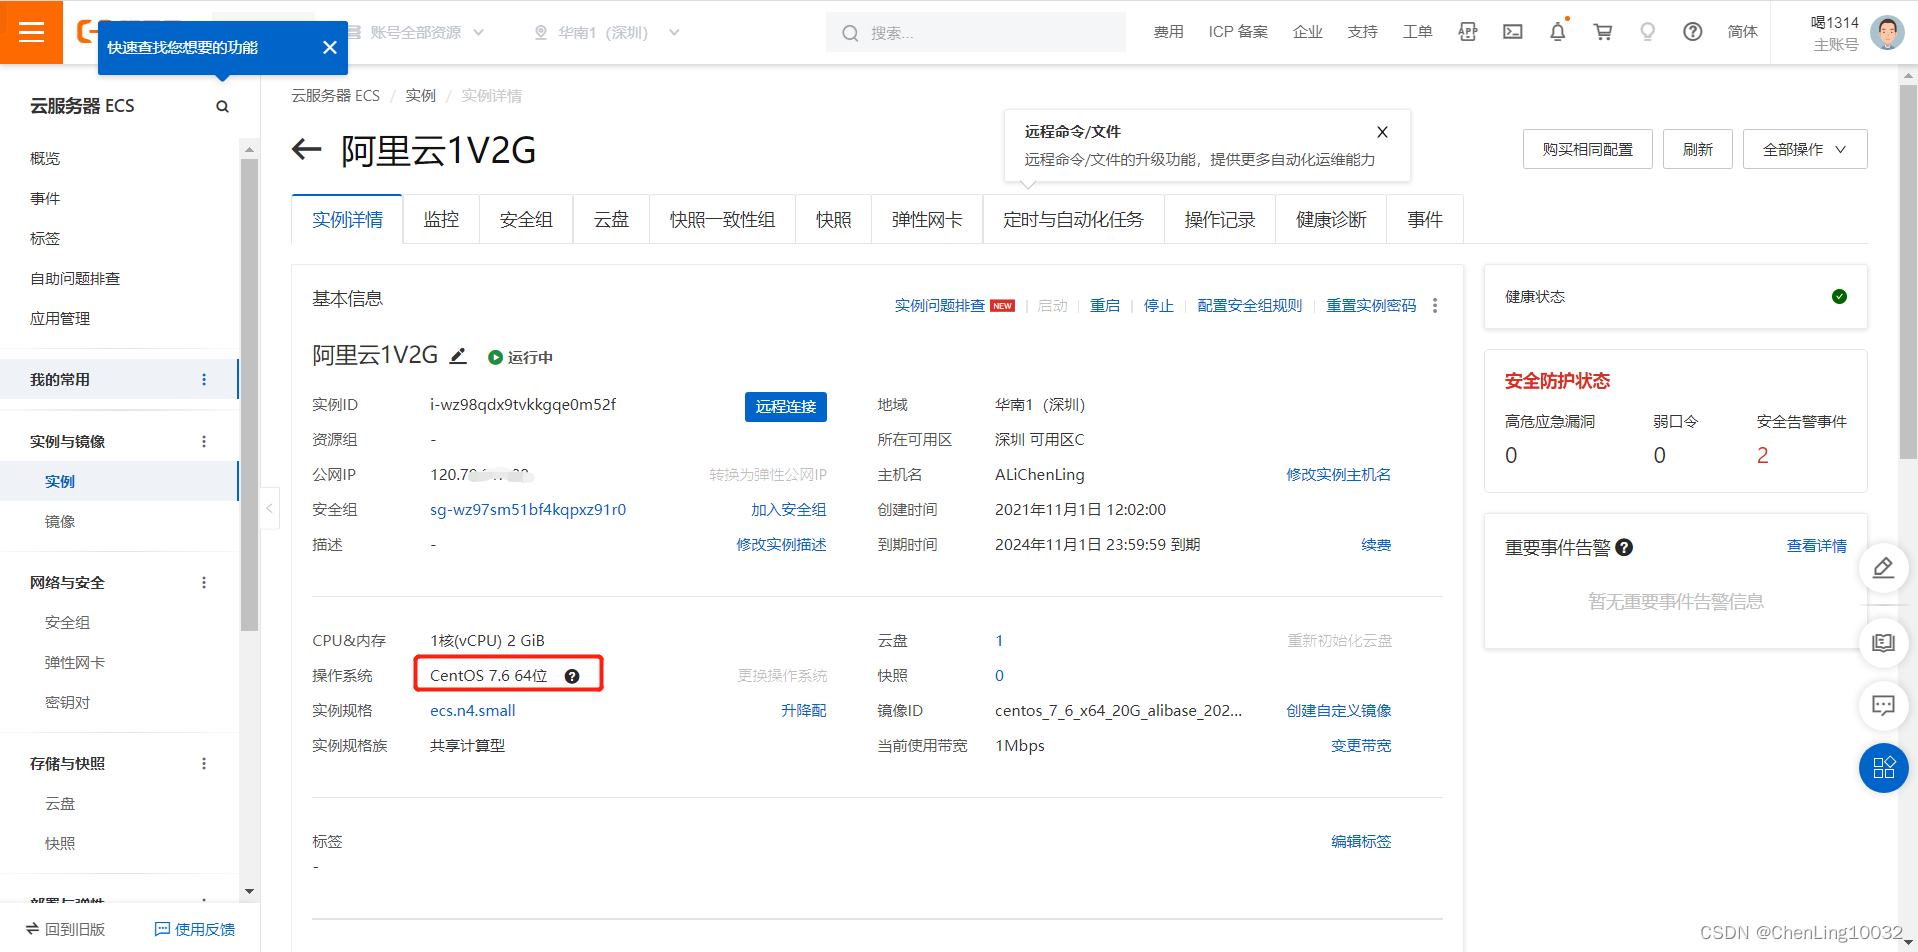
Task: Go back using the left arrow
Action: coord(306,150)
